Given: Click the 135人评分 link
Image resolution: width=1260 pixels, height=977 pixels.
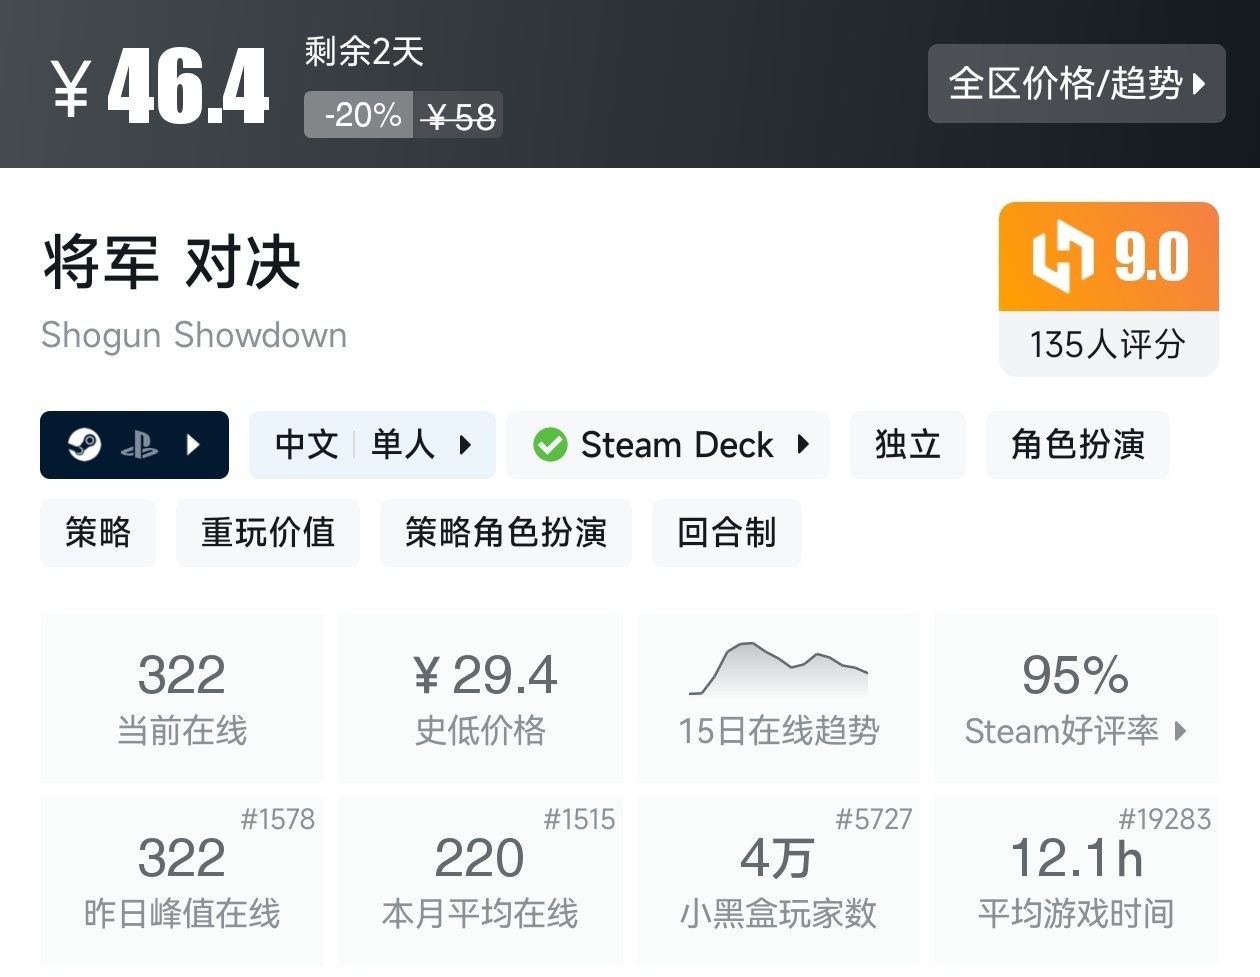Looking at the screenshot, I should (1107, 344).
